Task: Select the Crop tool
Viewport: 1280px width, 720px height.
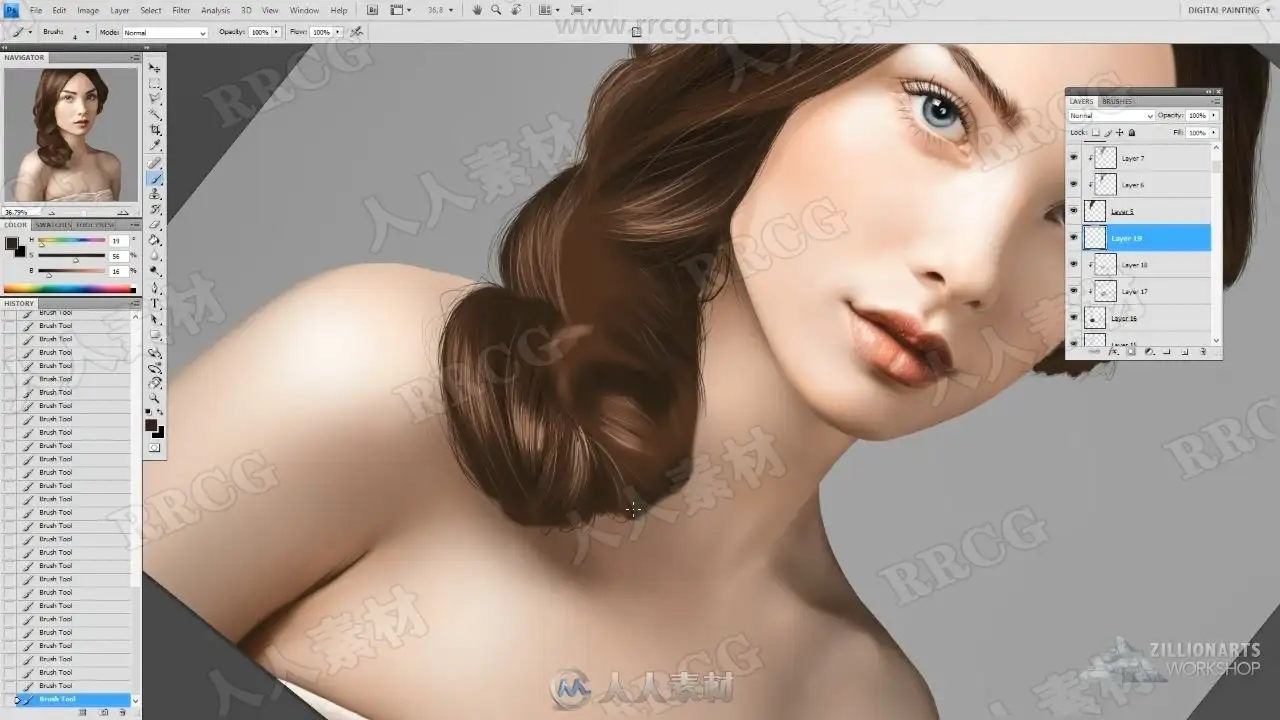Action: pyautogui.click(x=155, y=130)
